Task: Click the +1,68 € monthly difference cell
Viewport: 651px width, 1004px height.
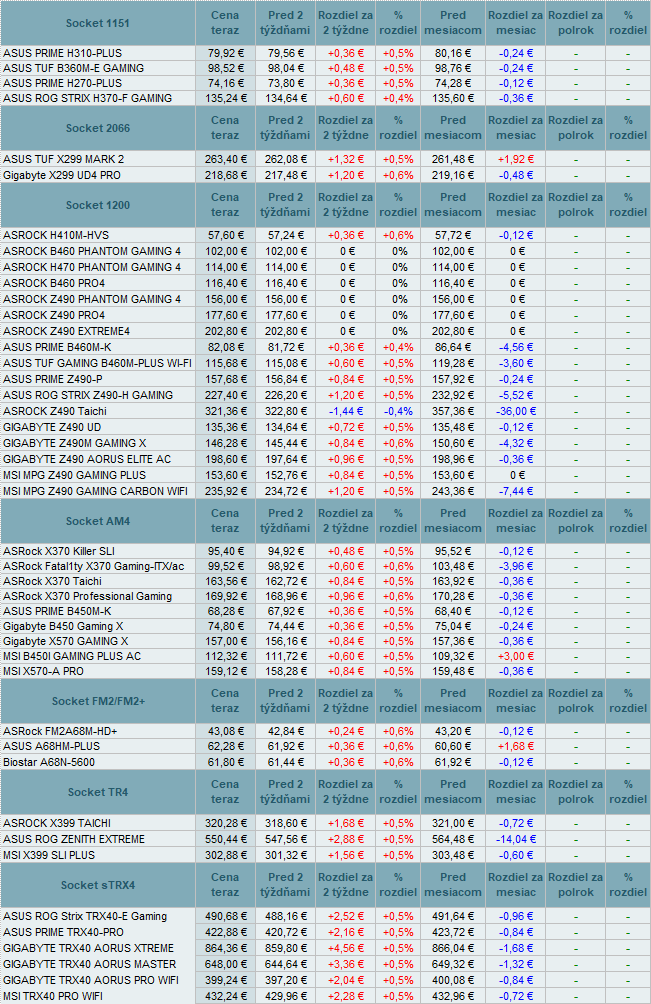Action: [x=515, y=747]
